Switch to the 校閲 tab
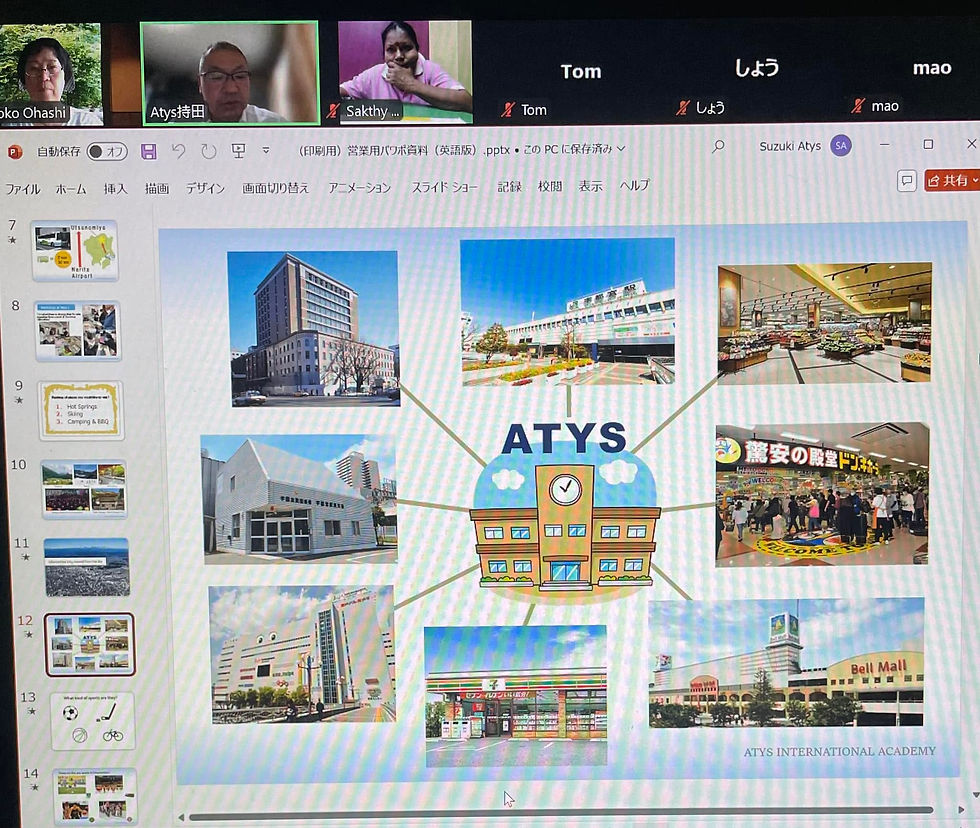Image resolution: width=980 pixels, height=828 pixels. [550, 186]
